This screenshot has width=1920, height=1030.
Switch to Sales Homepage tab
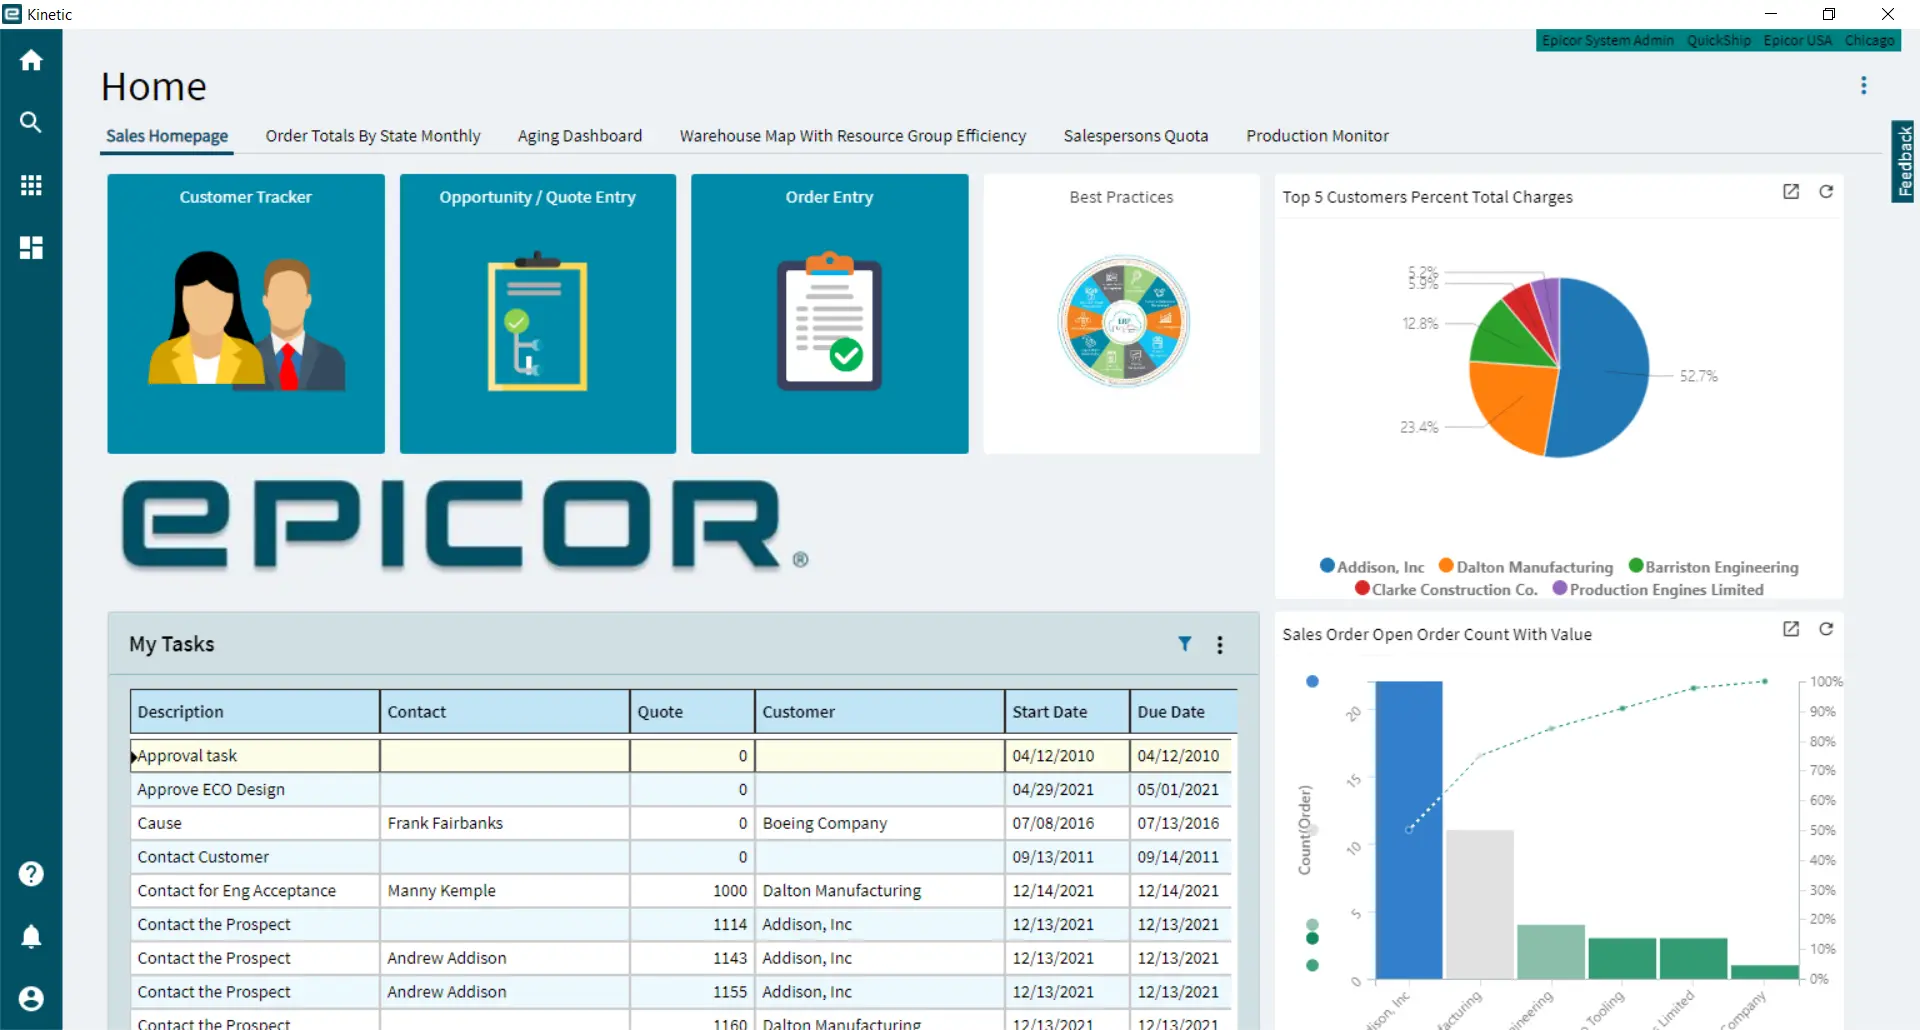[x=167, y=136]
